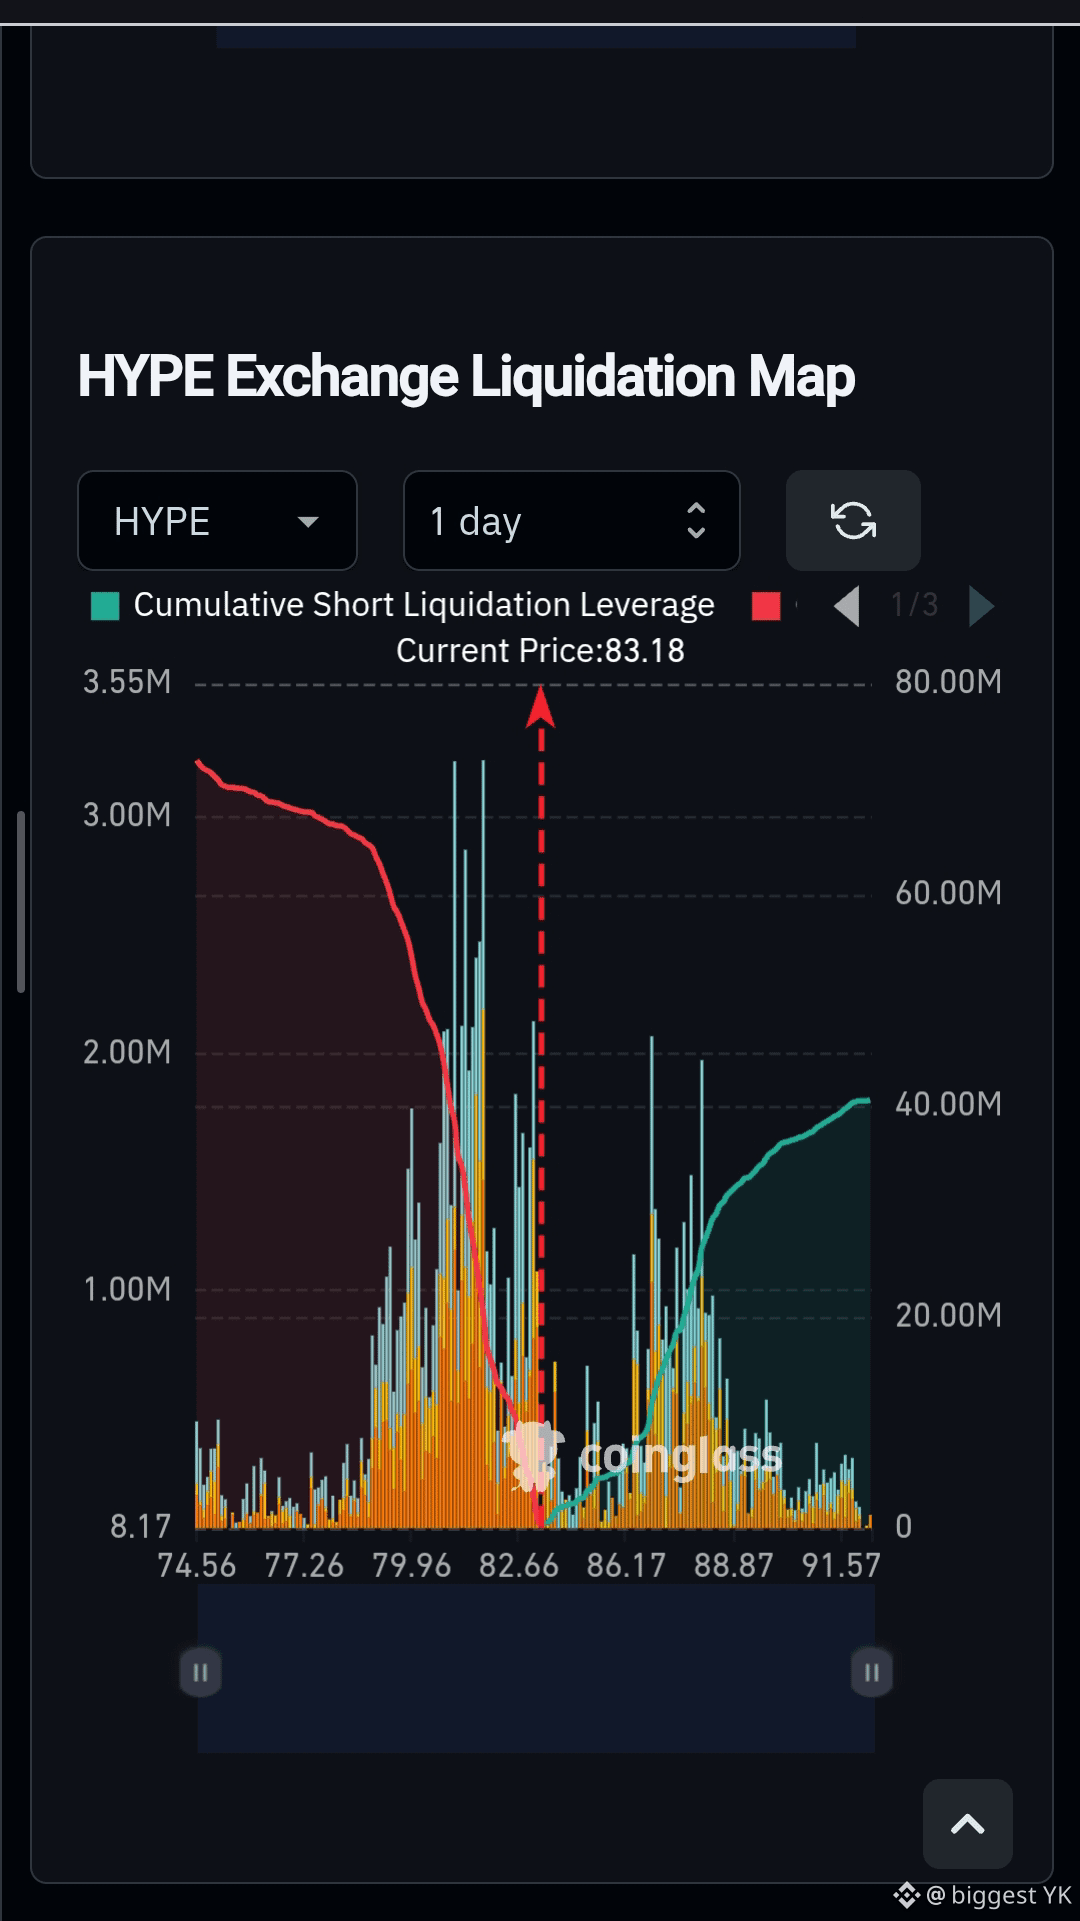Go to previous legend page arrow
The width and height of the screenshot is (1080, 1921).
click(847, 606)
